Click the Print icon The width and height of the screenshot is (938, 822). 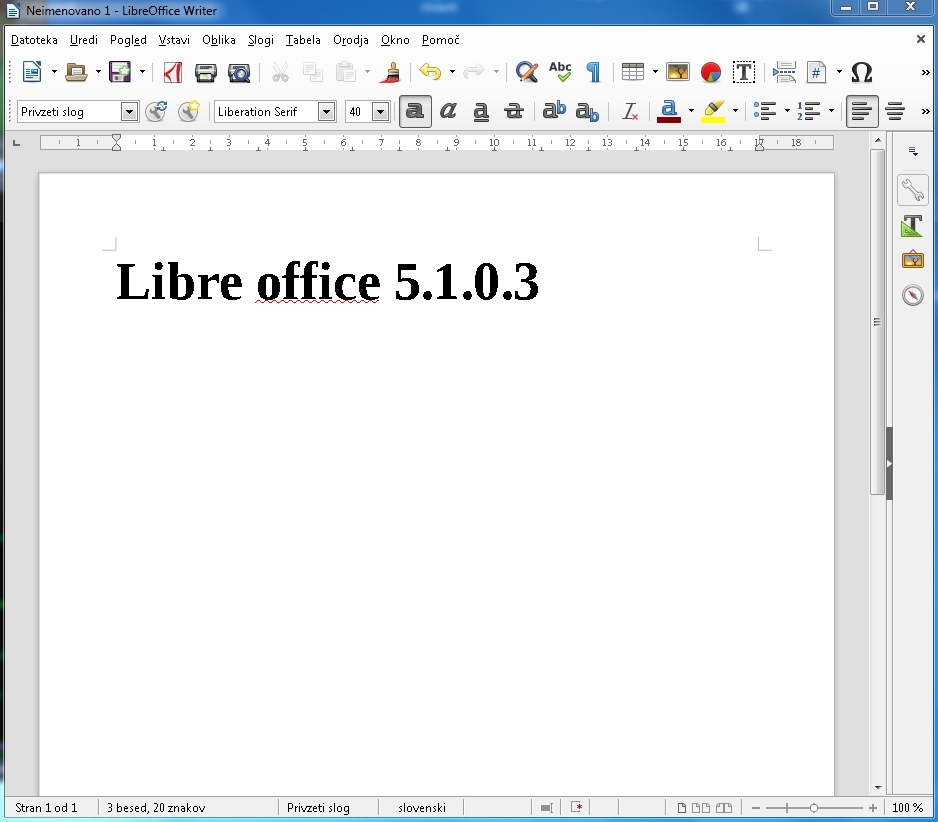point(206,72)
